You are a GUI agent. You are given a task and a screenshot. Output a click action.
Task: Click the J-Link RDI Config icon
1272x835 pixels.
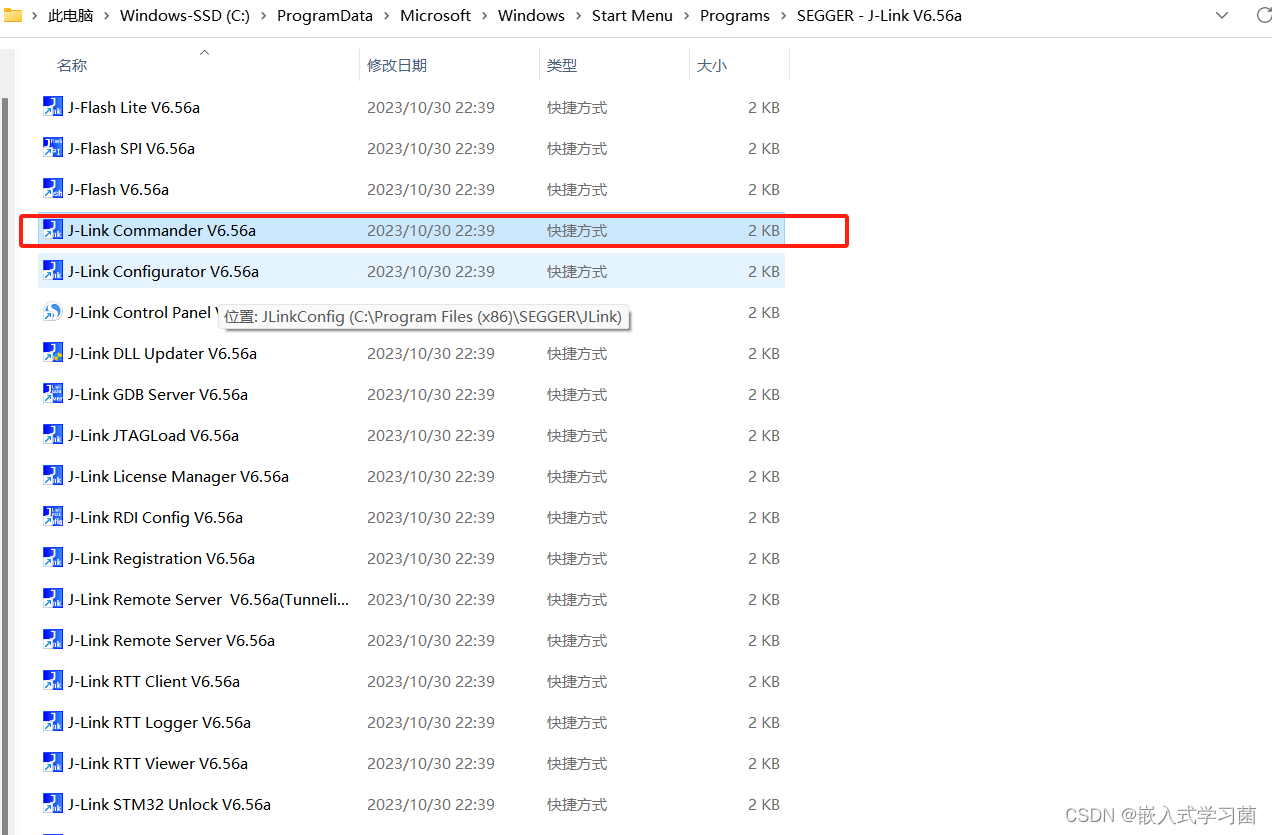(53, 517)
